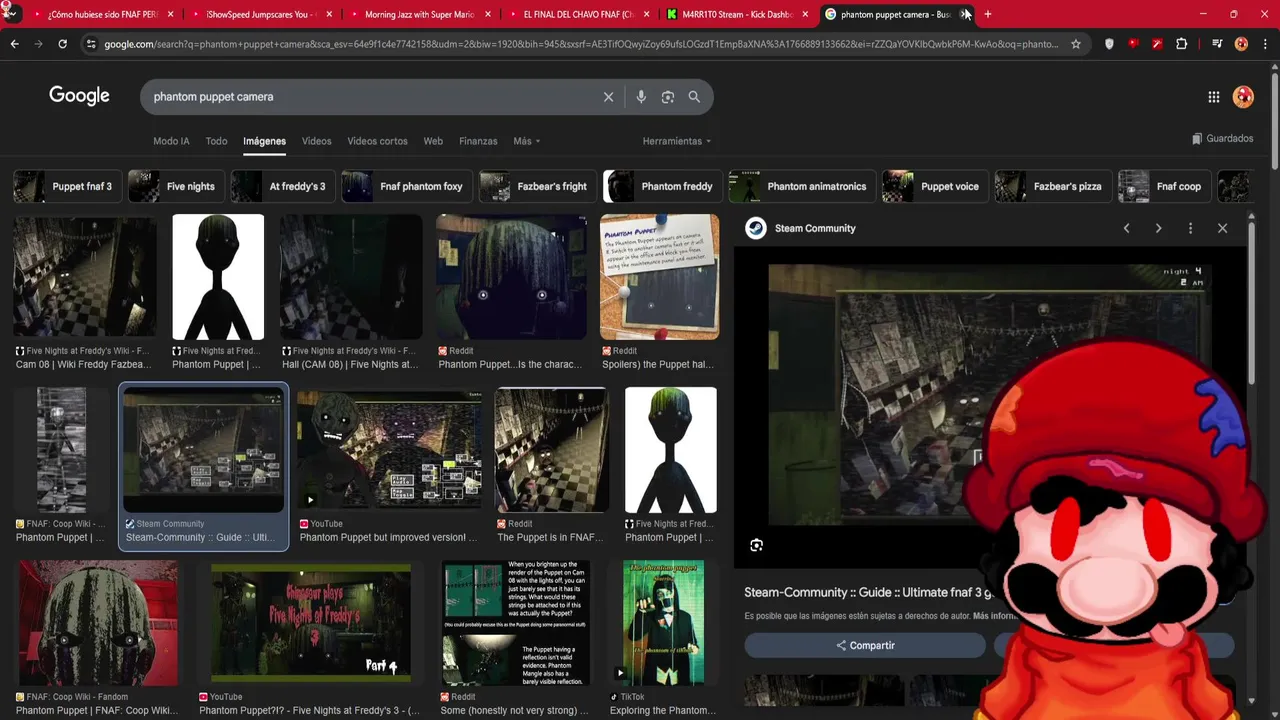
Task: Select the Puppet voice chip
Action: tap(936, 186)
